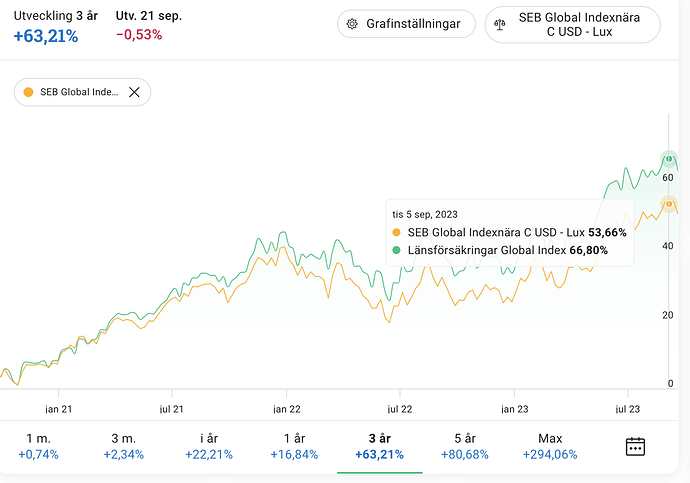Click the orange dot on the SEB chip
Viewport: 690px width, 483px height.
coord(28,92)
